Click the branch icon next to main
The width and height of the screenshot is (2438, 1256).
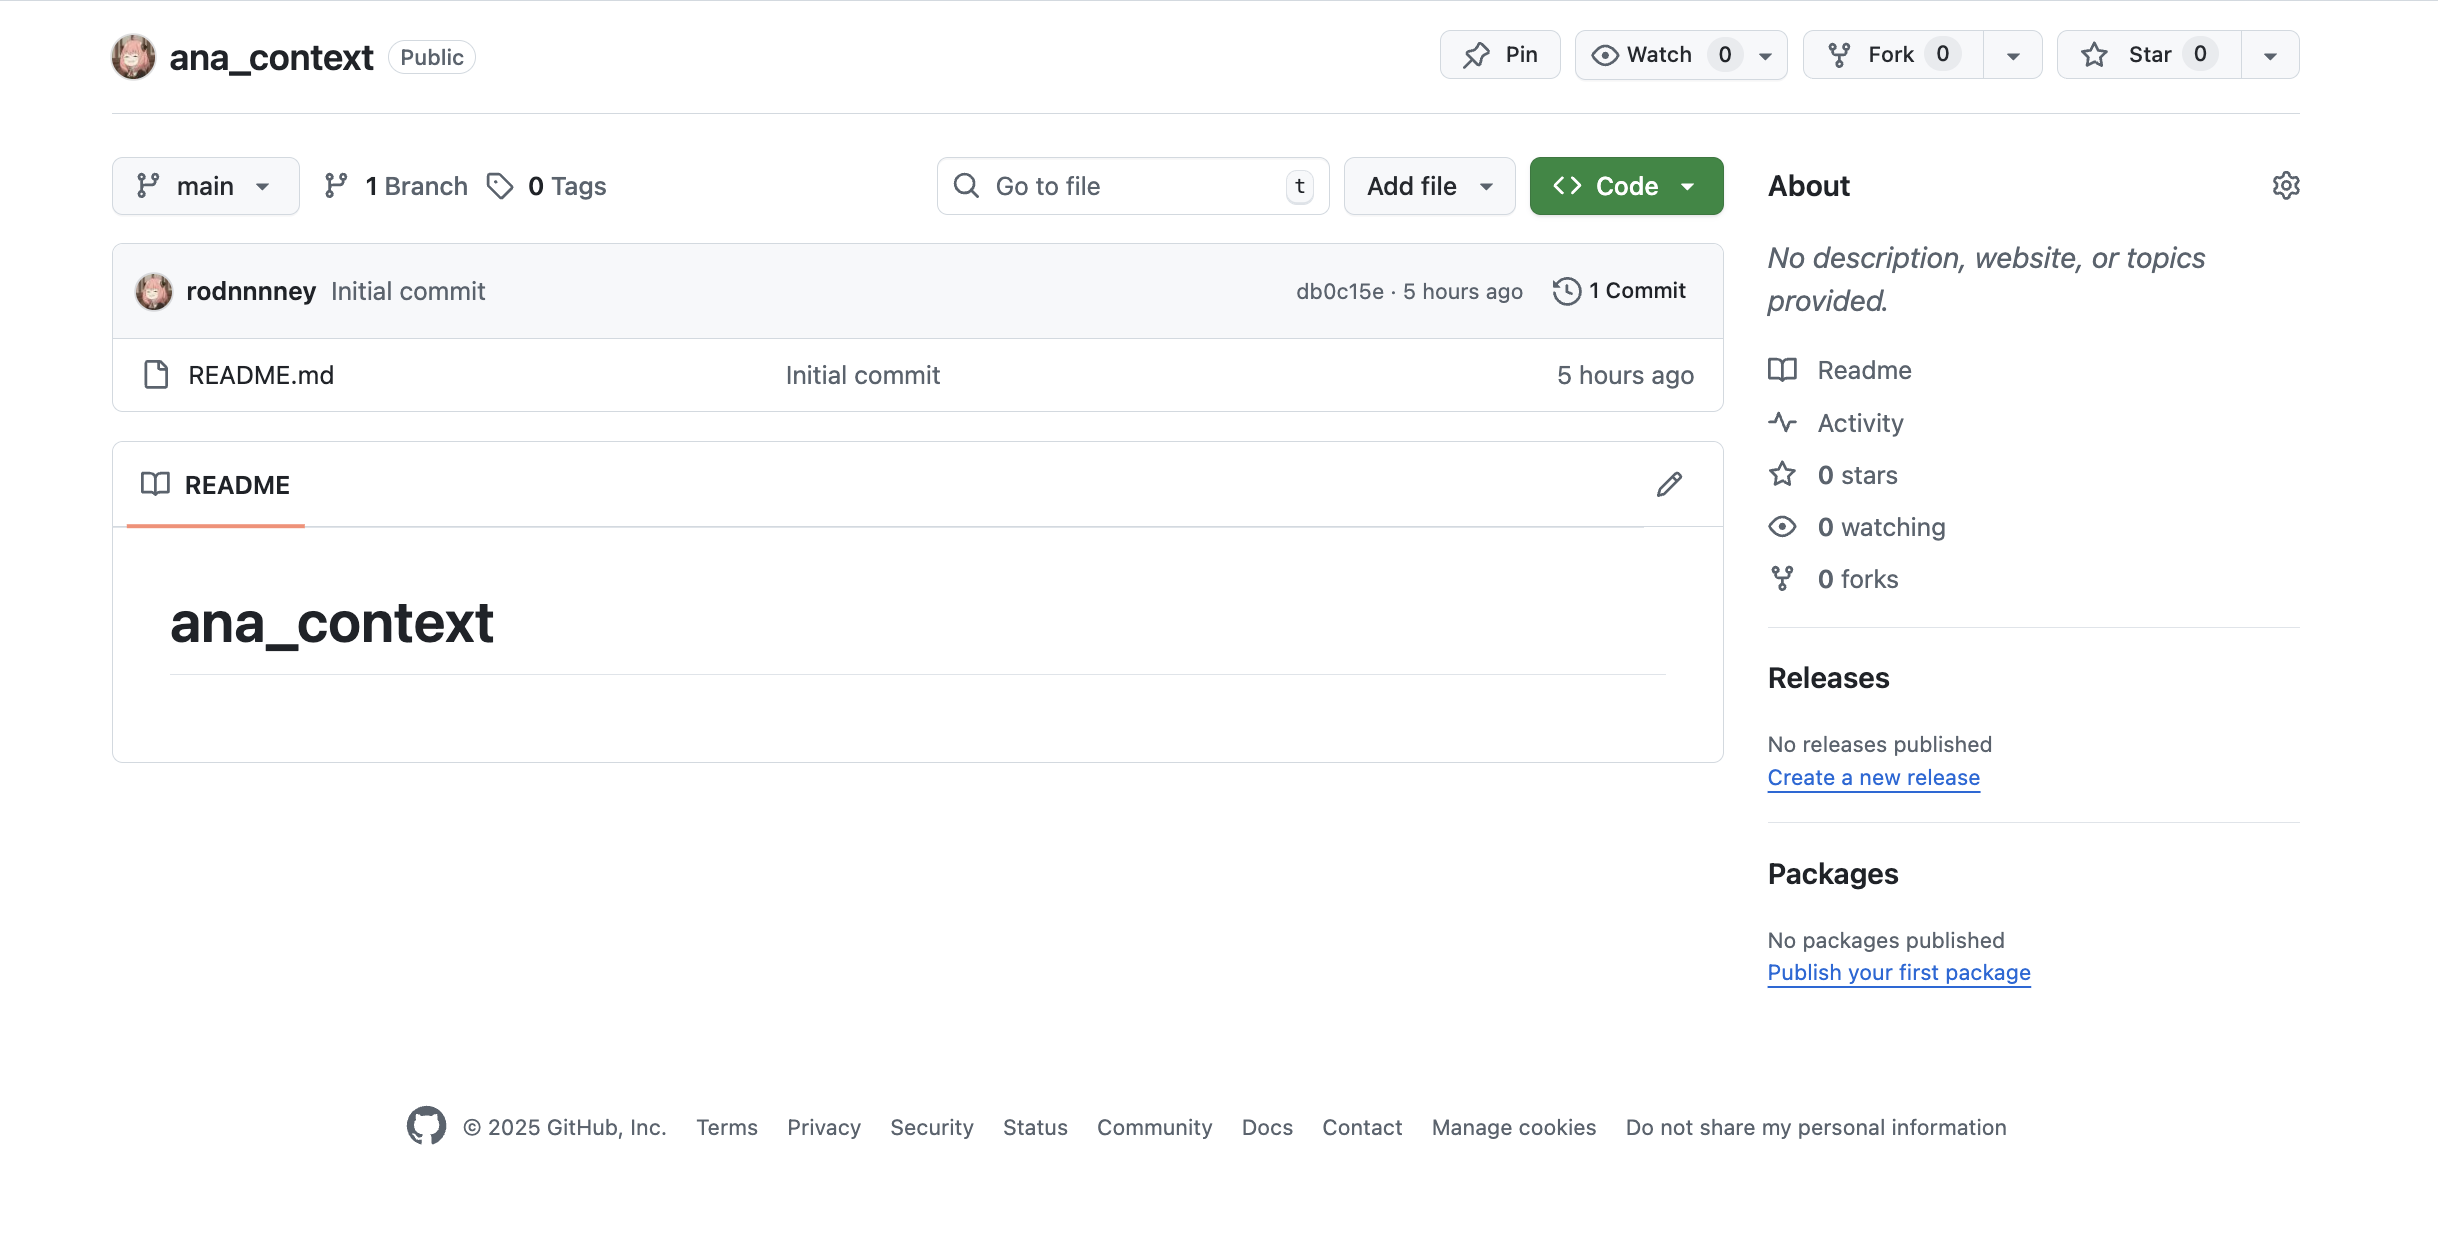click(x=336, y=185)
